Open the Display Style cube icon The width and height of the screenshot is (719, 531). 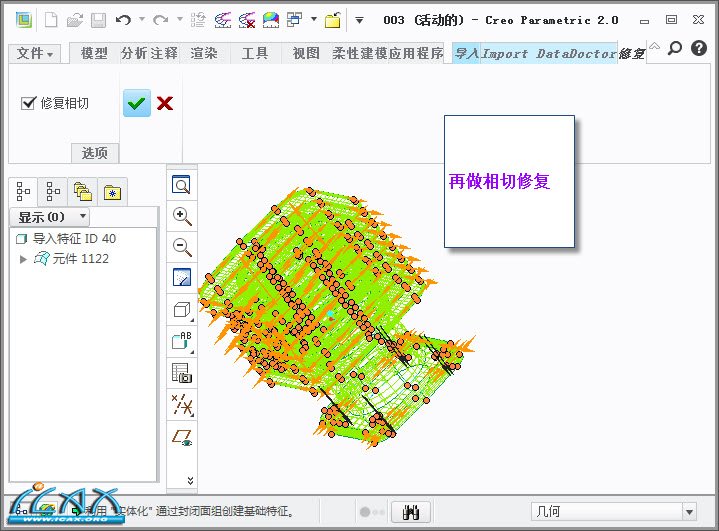182,310
